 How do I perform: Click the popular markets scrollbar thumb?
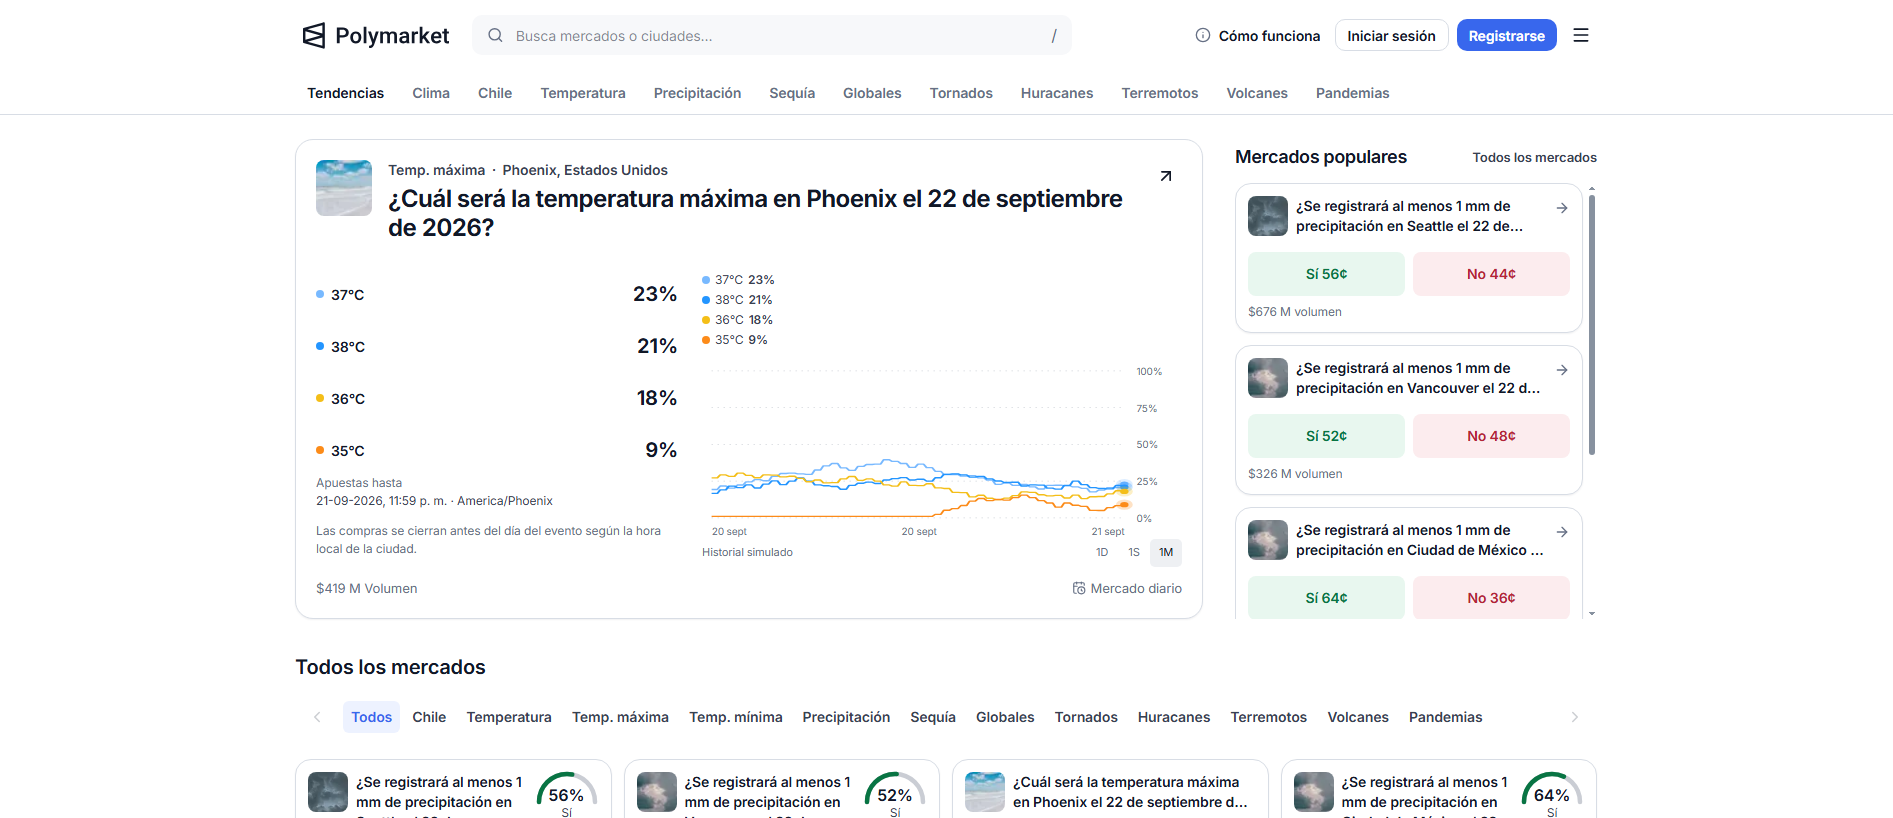click(1592, 325)
